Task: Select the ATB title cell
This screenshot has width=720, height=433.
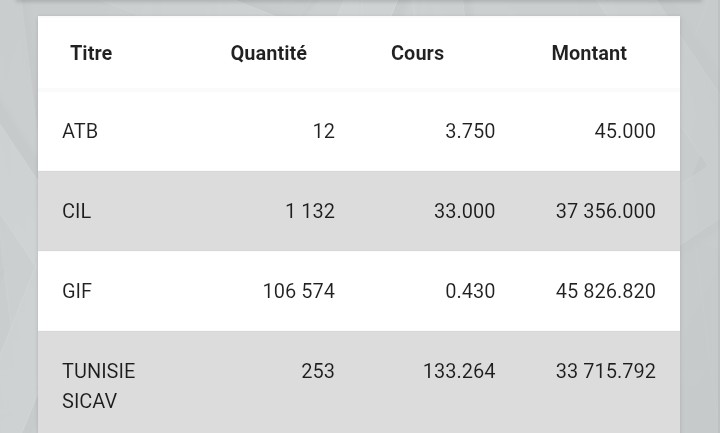Action: [x=80, y=131]
